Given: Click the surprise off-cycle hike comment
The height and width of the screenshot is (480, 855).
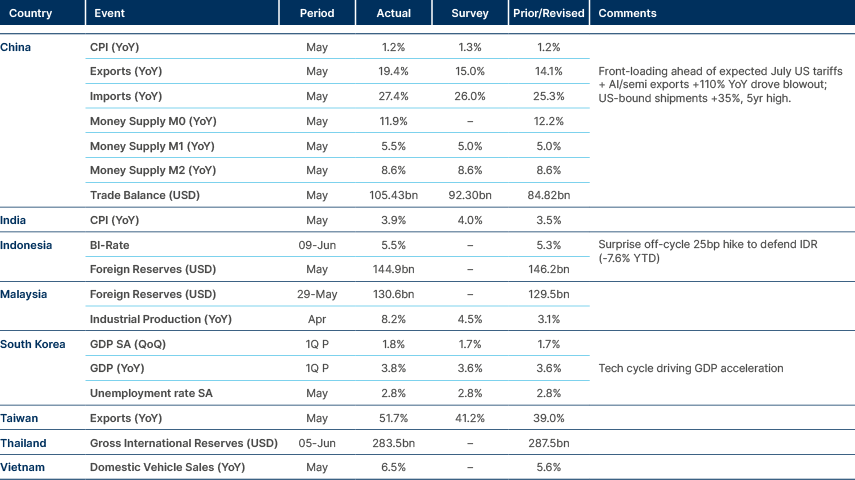Looking at the screenshot, I should (708, 251).
